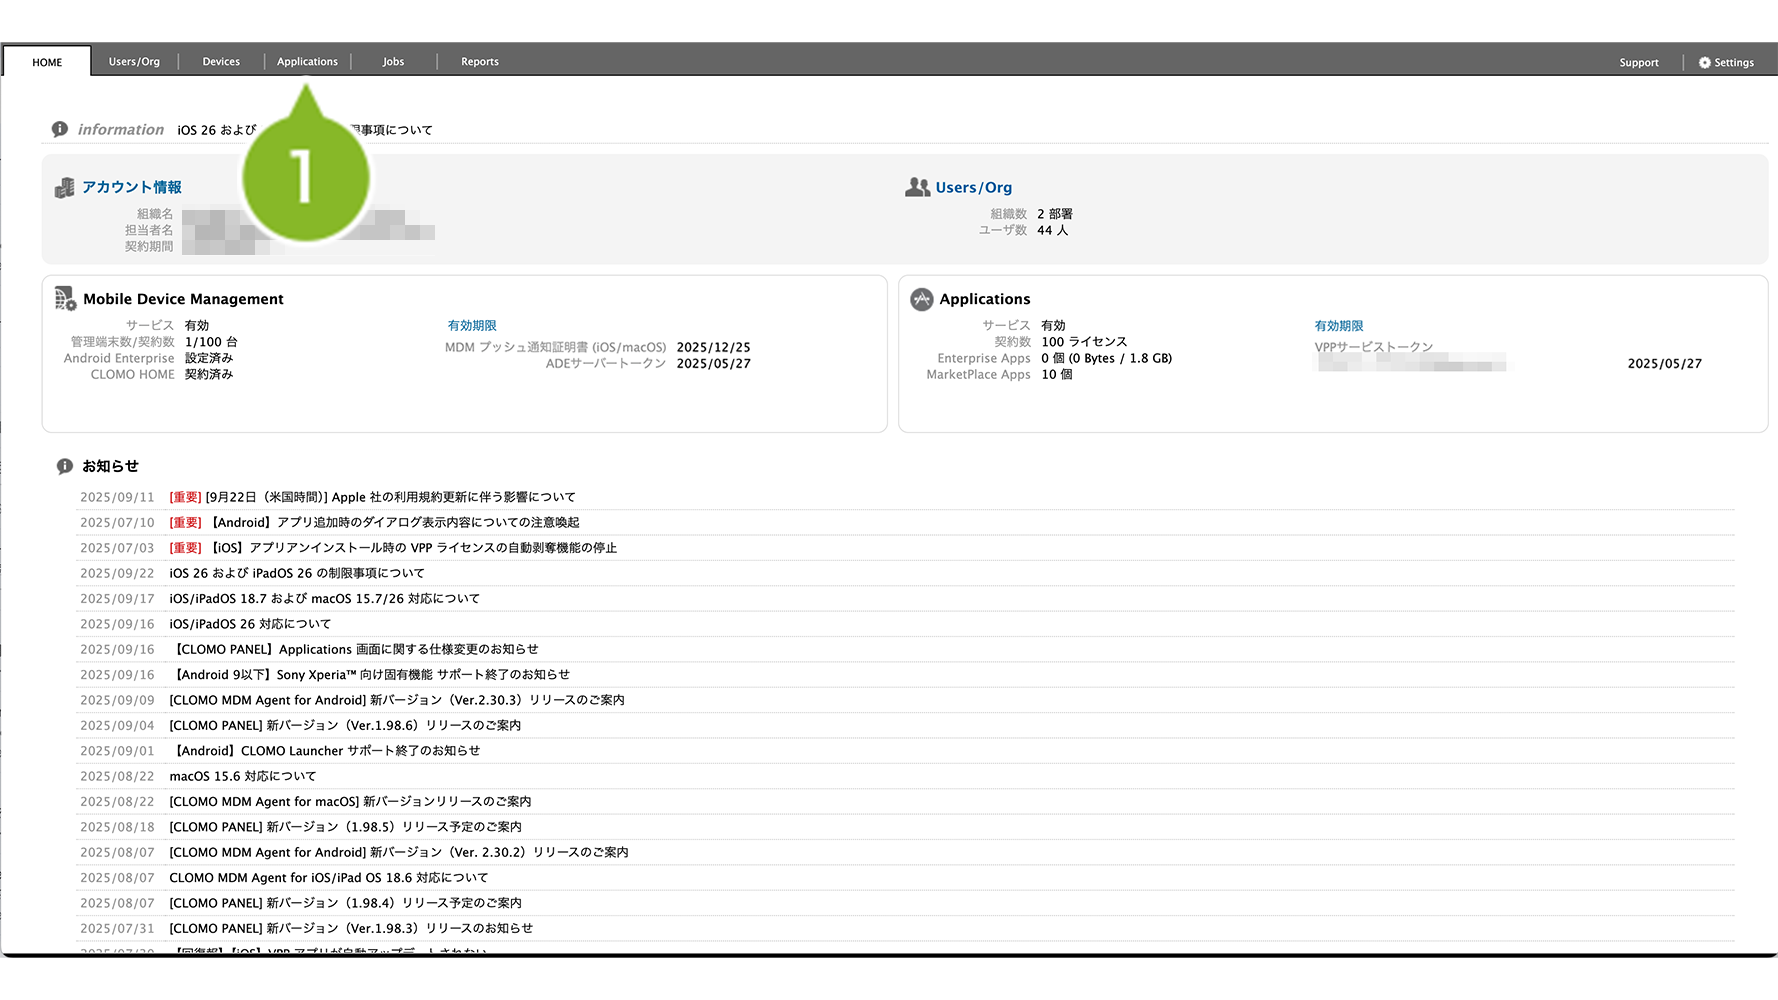Open the macOS 15.6 対応について notice
This screenshot has height=1000, width=1778.
[243, 776]
